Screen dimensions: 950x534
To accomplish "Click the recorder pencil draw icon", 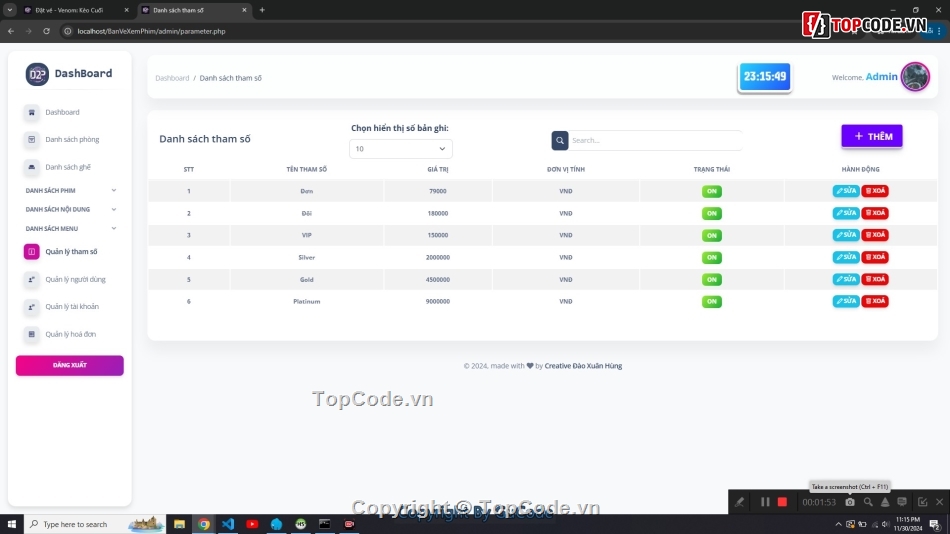I will 740,502.
